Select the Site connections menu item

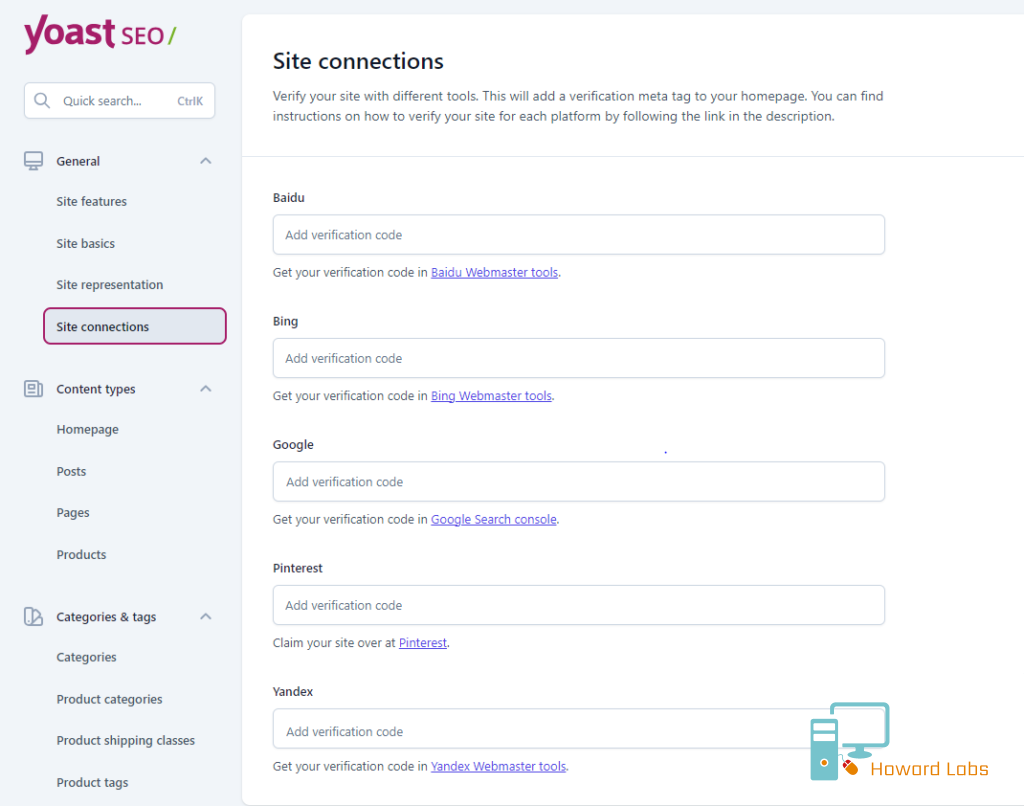(x=135, y=326)
